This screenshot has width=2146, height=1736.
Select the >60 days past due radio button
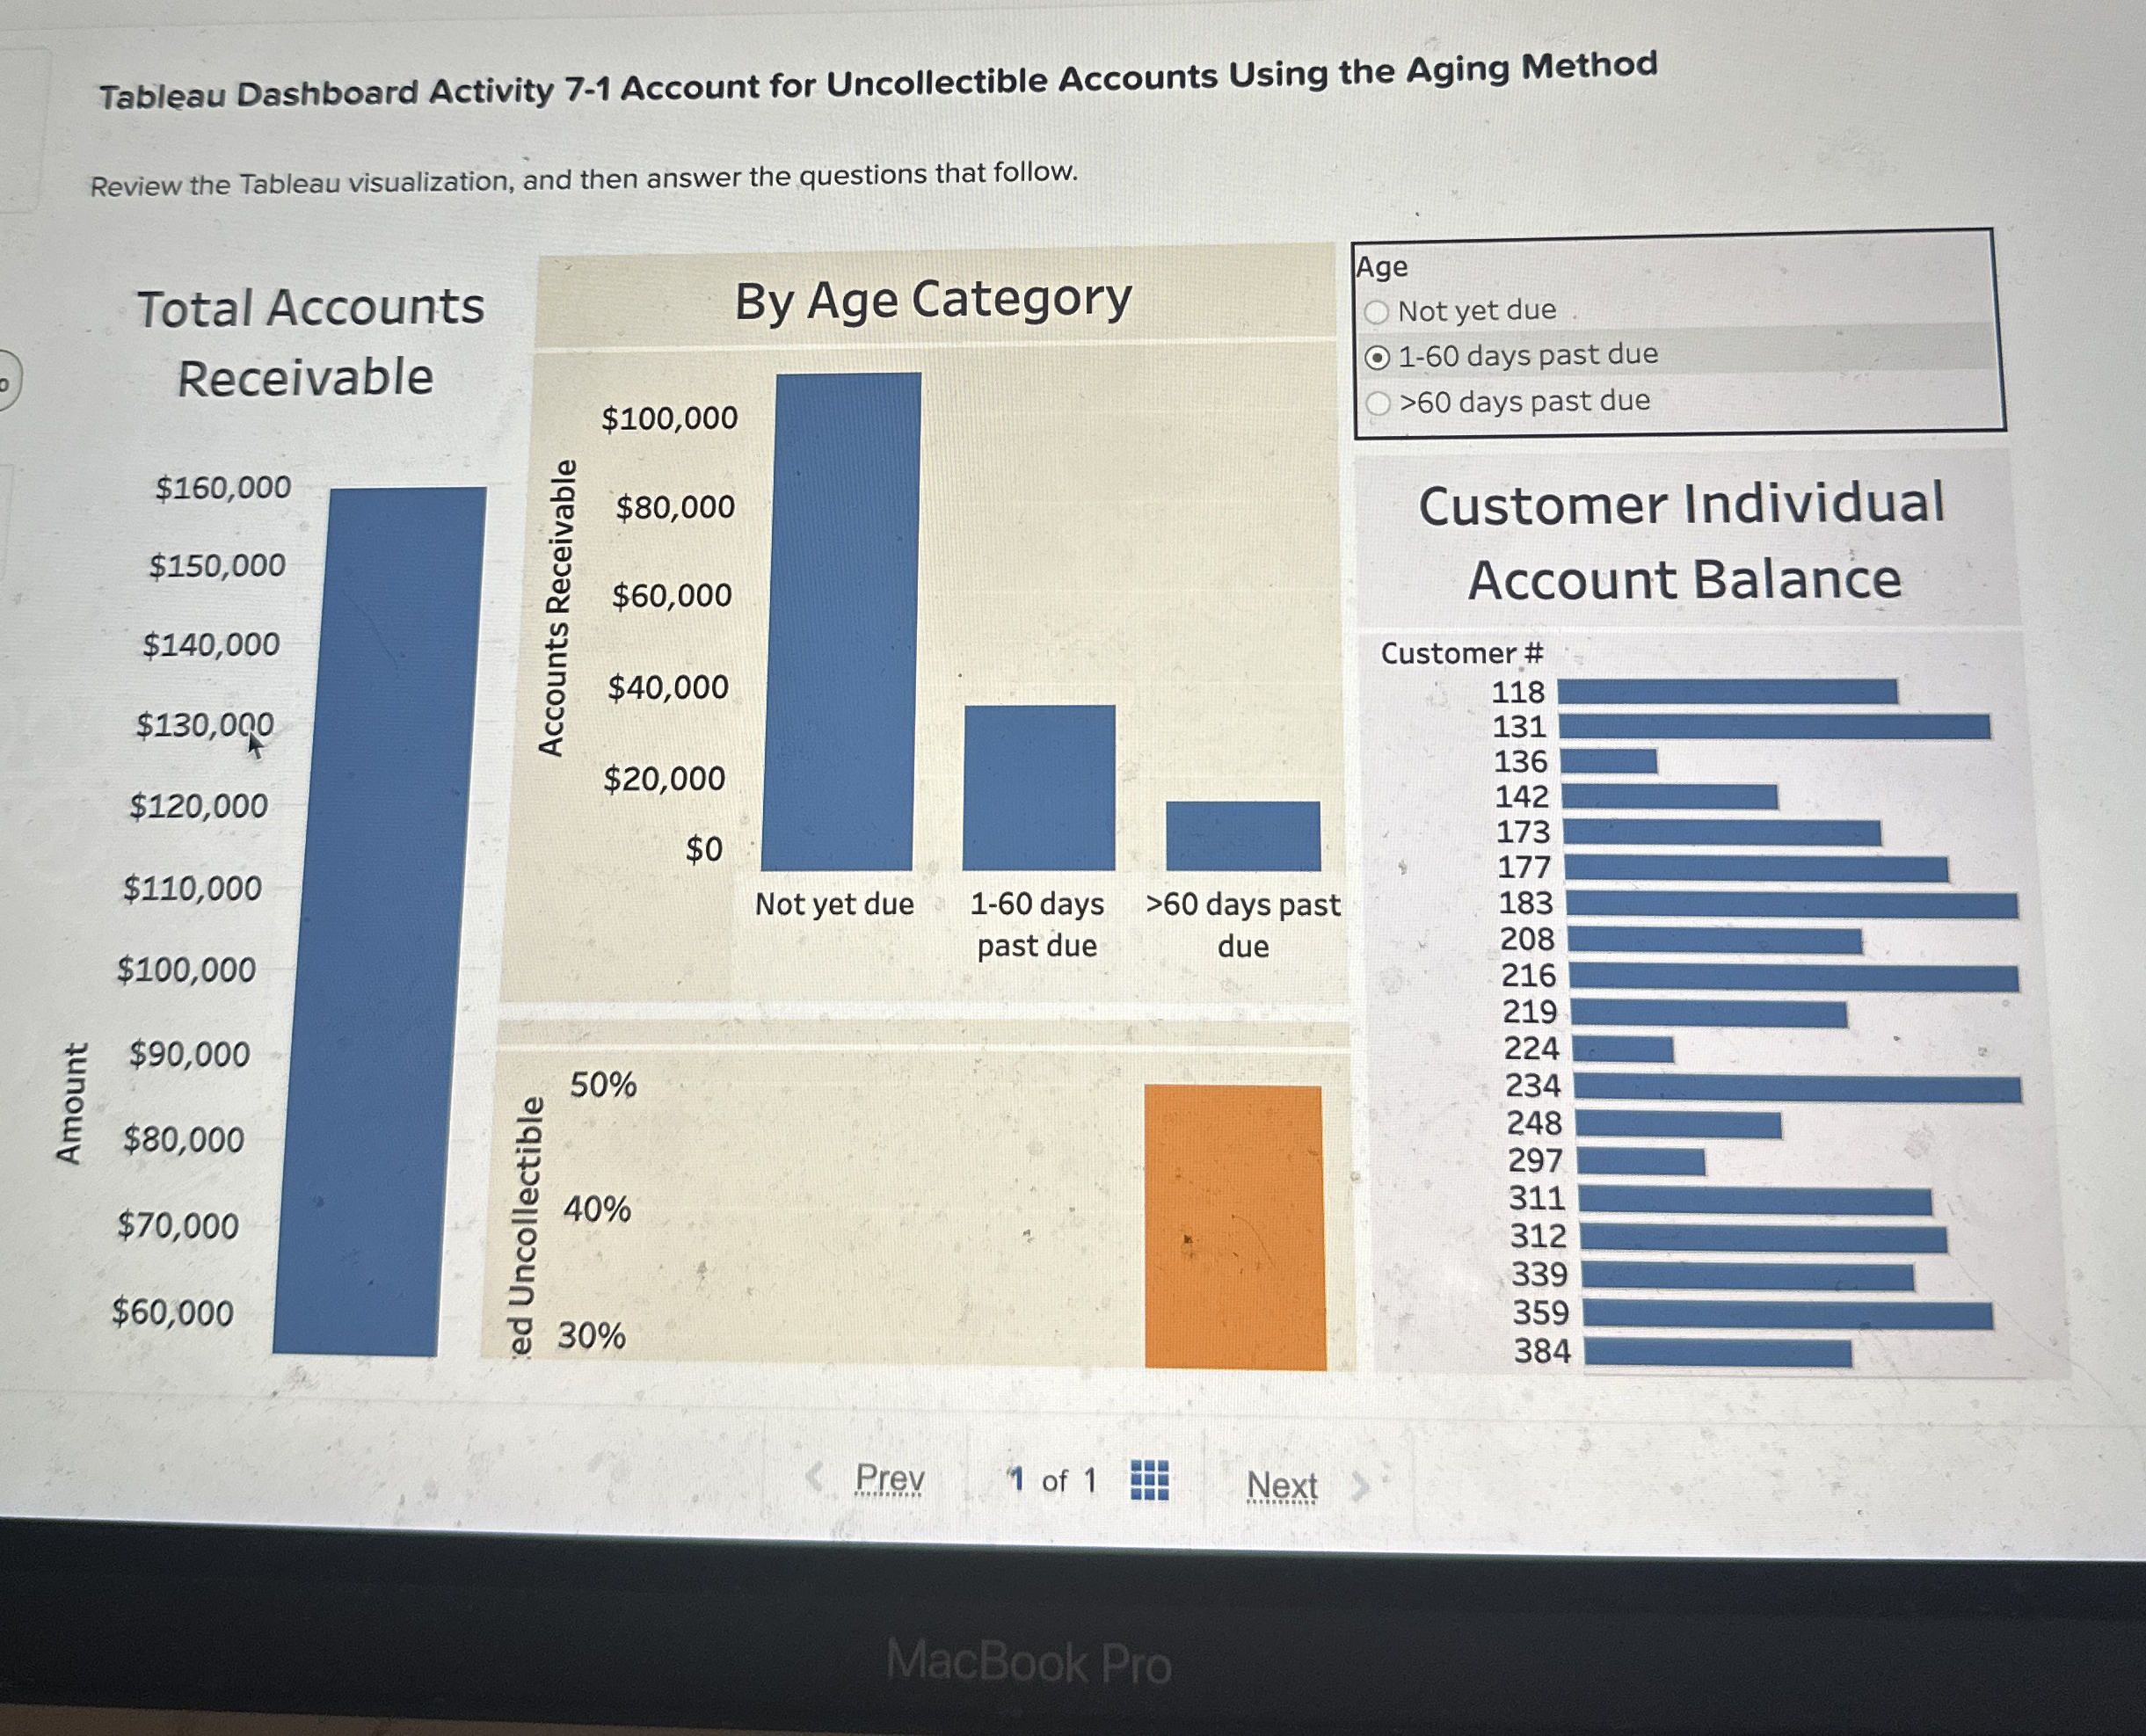1379,398
